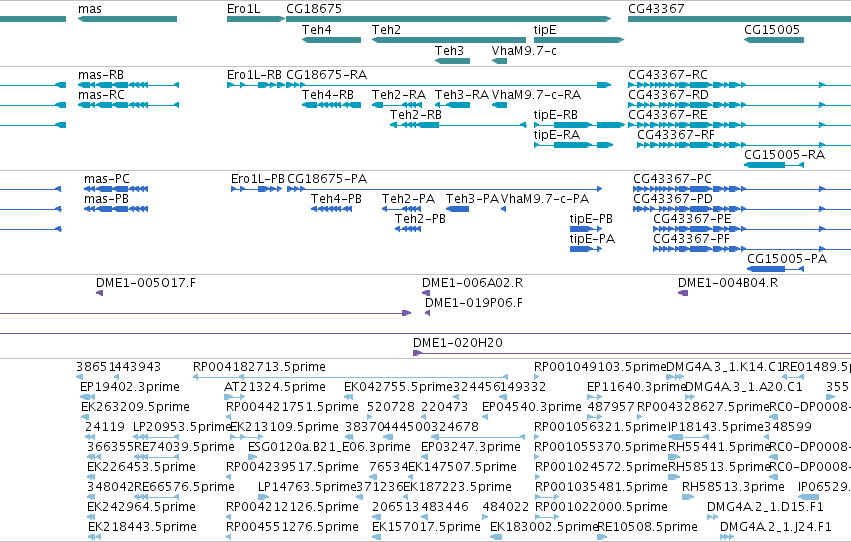Image resolution: width=851 pixels, height=542 pixels.
Task: Select the DME1-006A02.R clone end
Action: tap(426, 293)
